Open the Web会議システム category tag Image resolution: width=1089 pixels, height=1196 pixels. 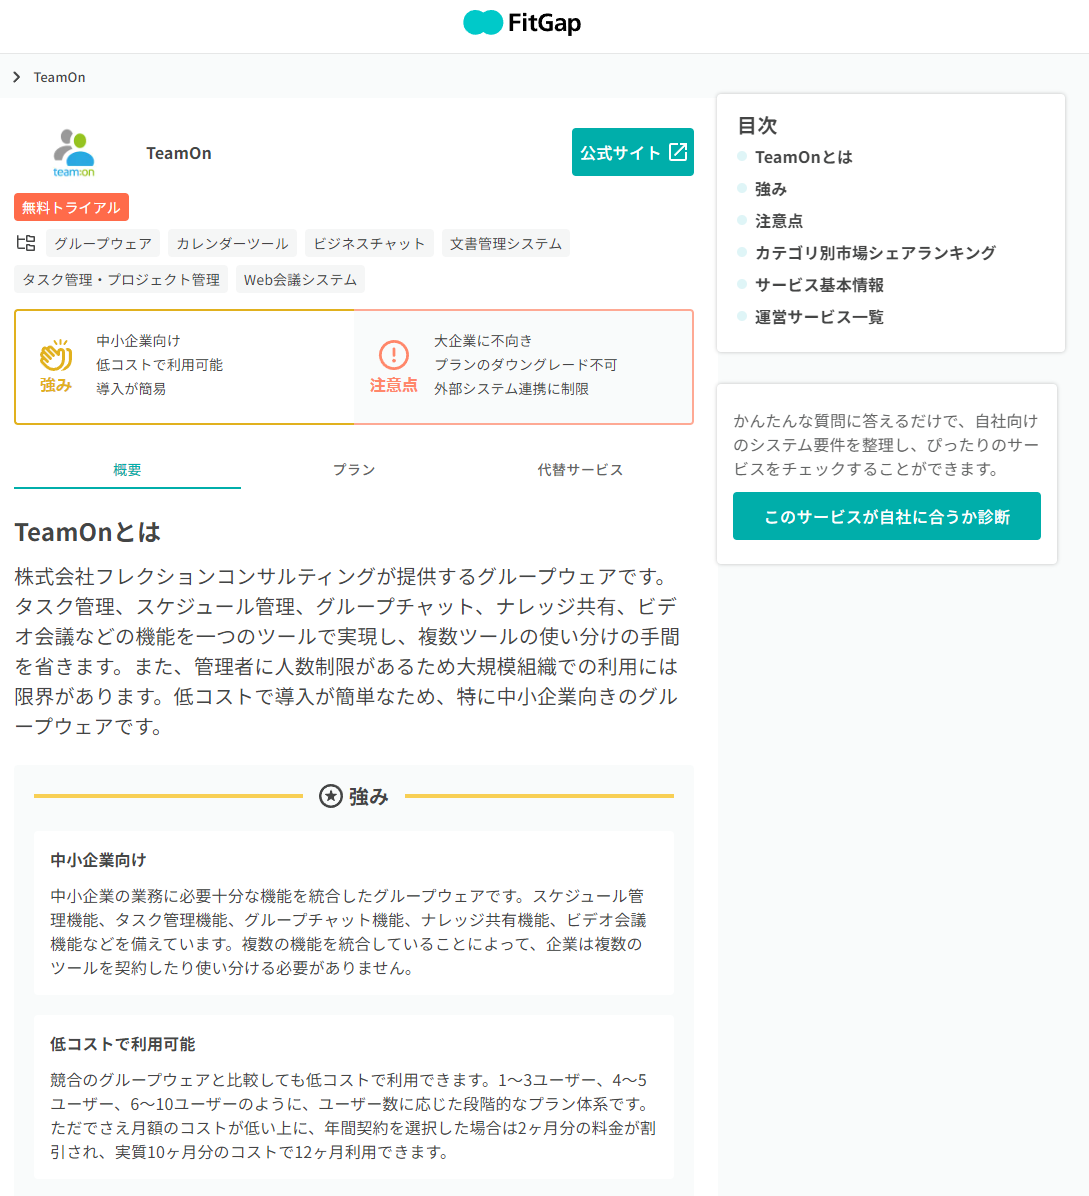click(300, 280)
